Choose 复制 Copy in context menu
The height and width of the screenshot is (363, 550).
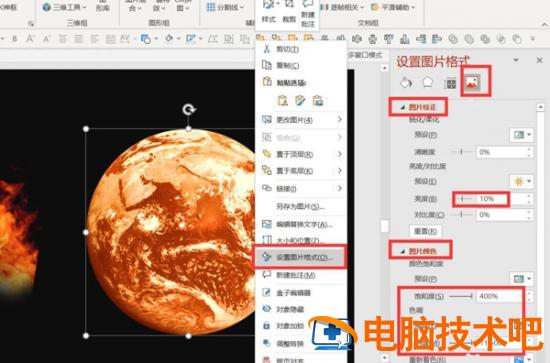[301, 65]
